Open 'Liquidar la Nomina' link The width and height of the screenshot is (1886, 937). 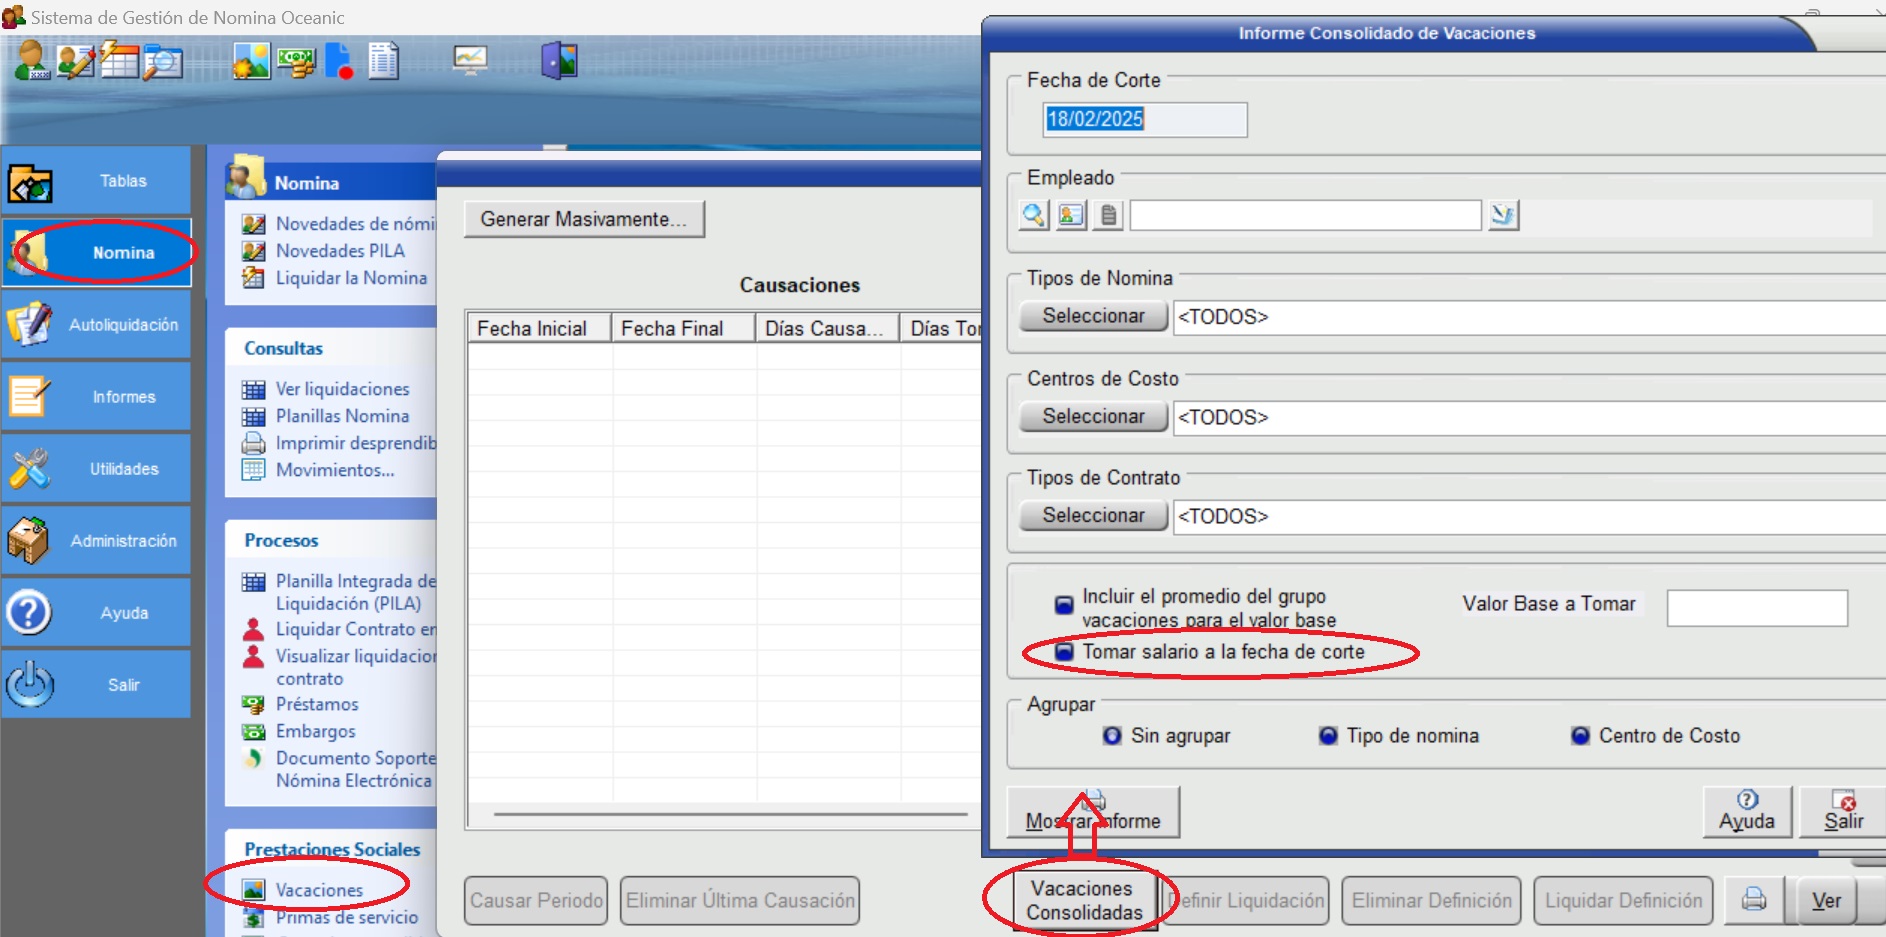[351, 278]
